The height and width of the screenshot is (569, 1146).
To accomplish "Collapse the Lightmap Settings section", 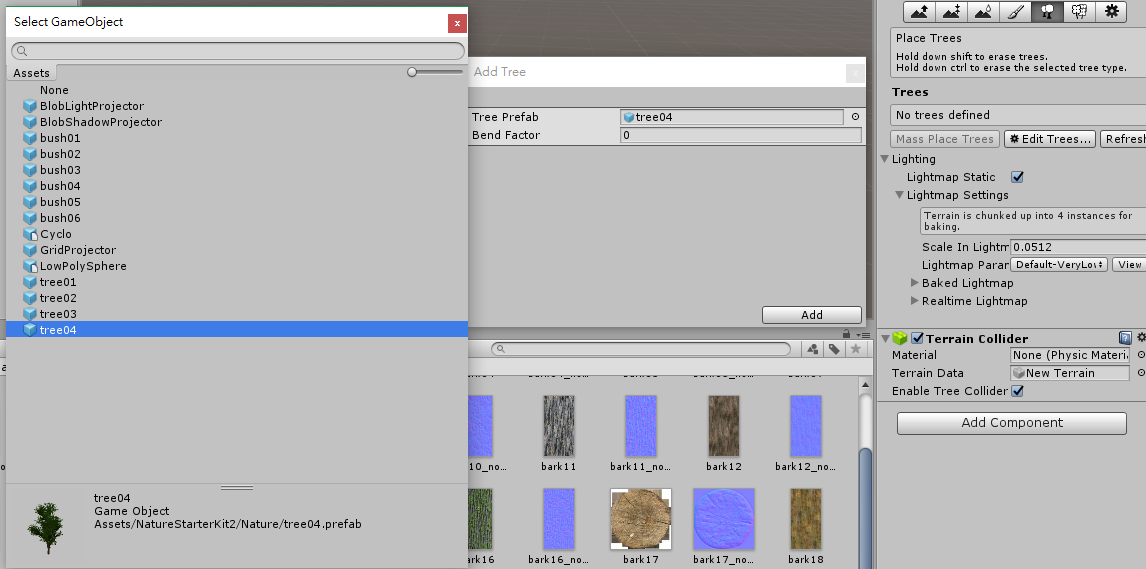I will (x=900, y=196).
